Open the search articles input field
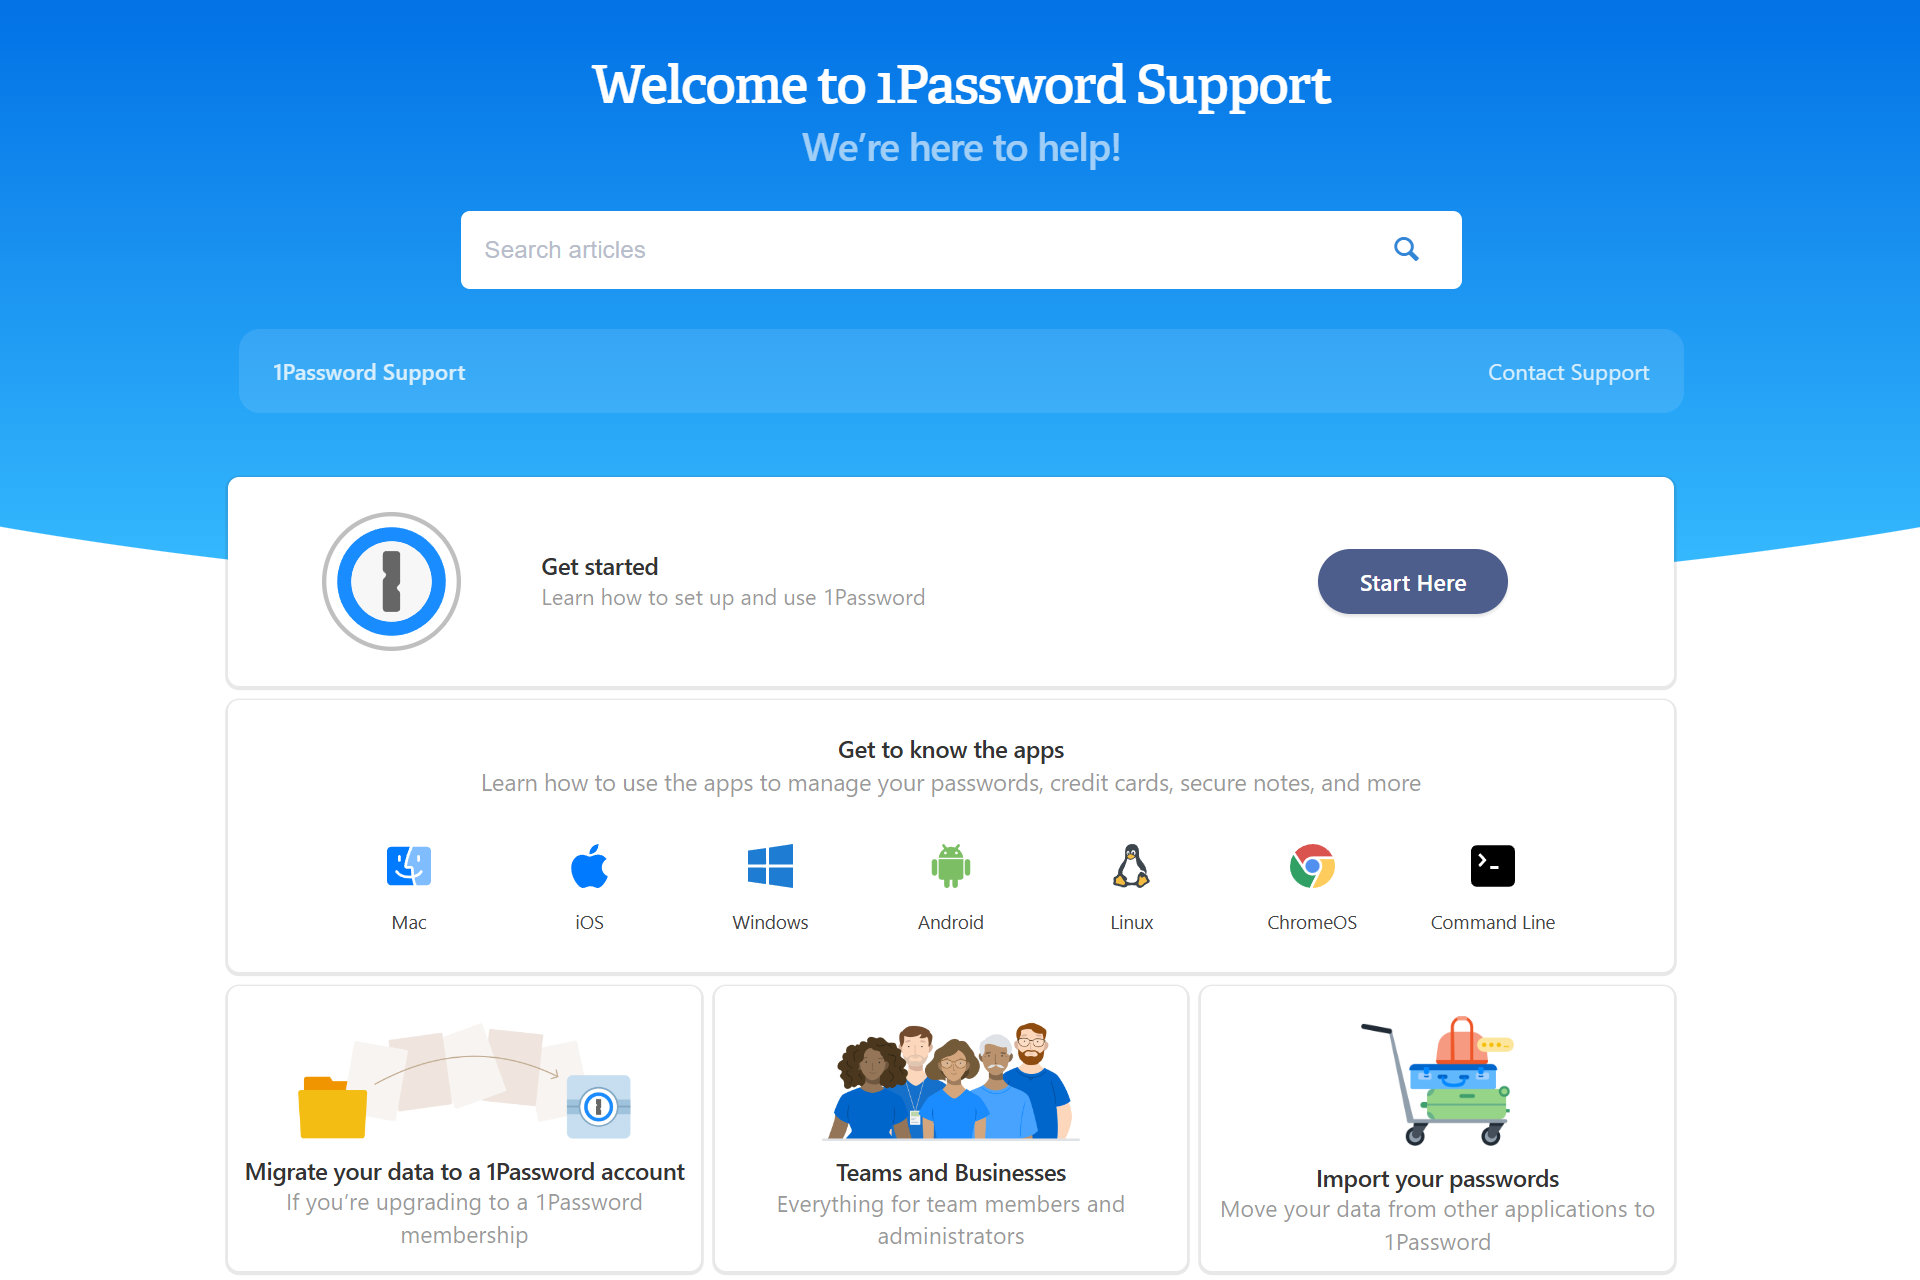Viewport: 1920px width, 1280px height. coord(960,250)
